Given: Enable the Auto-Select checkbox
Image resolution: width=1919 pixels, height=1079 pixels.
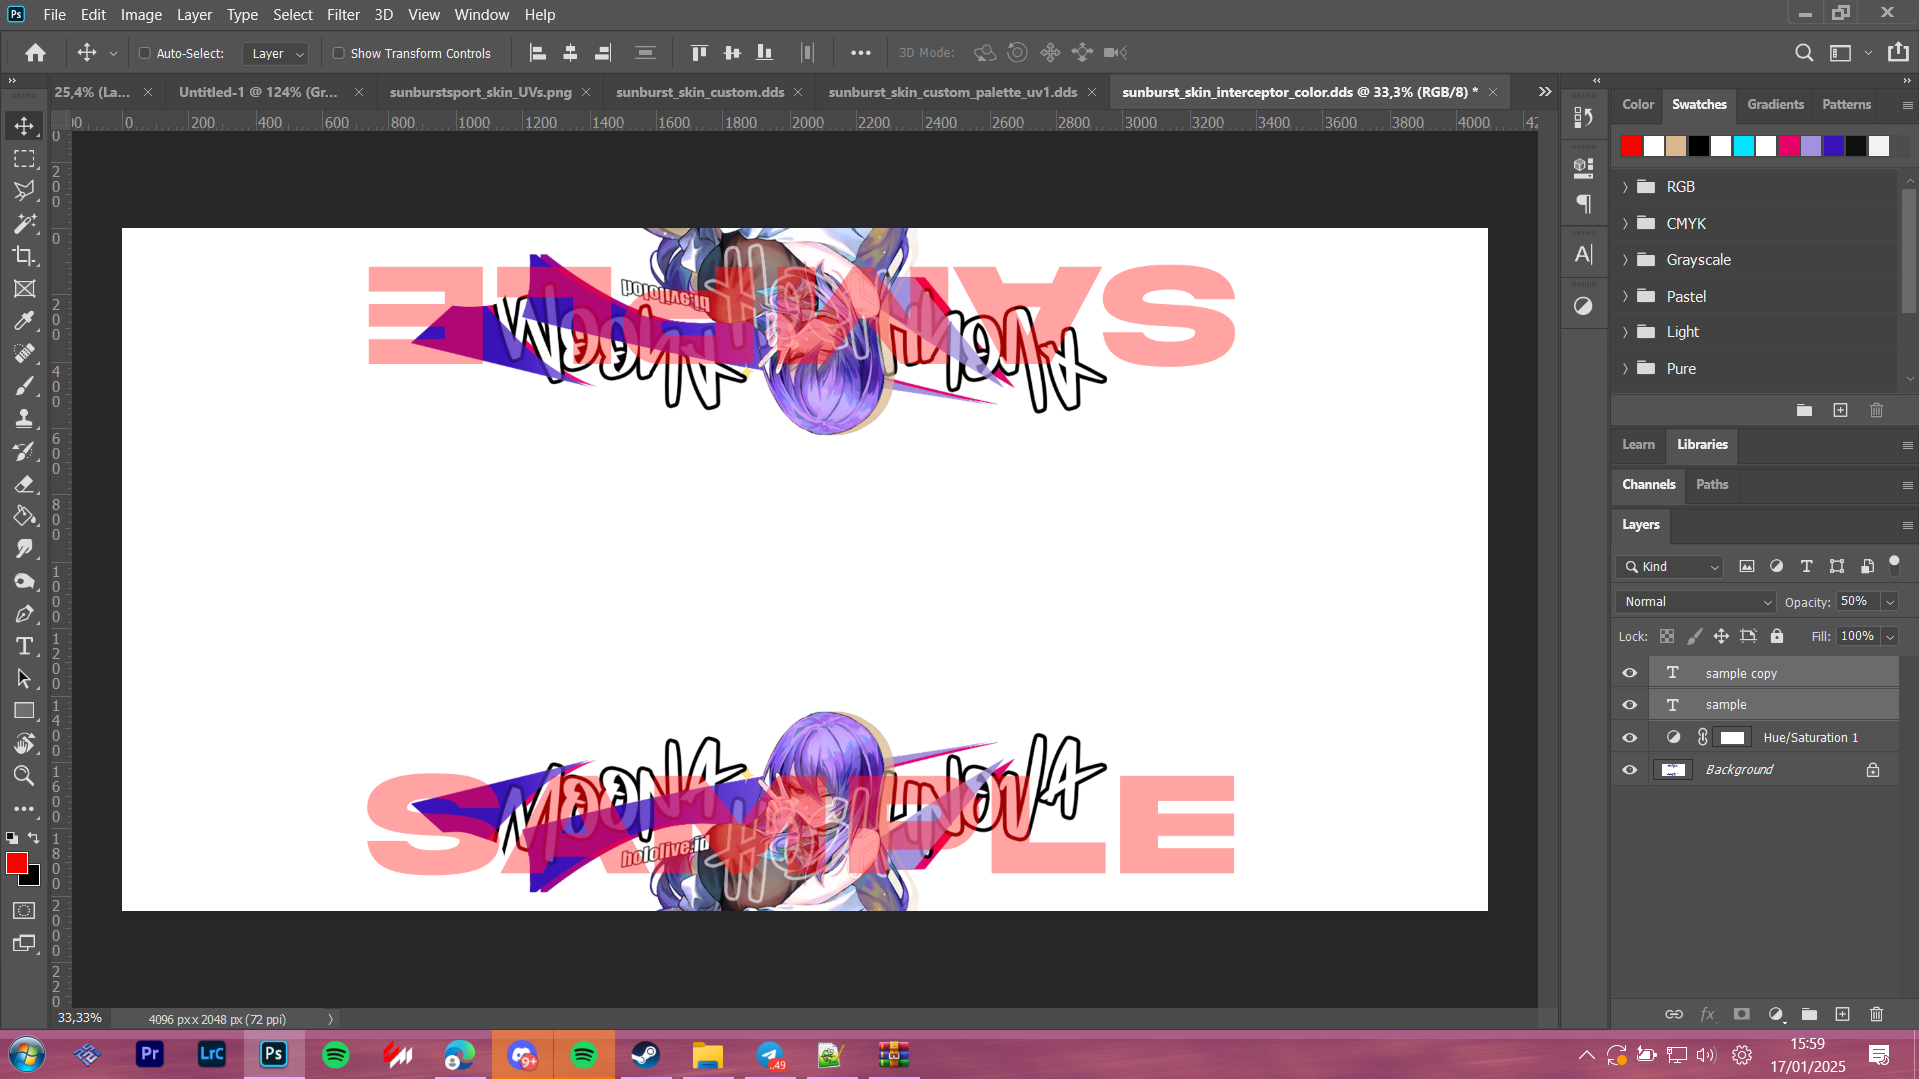Looking at the screenshot, I should (144, 53).
